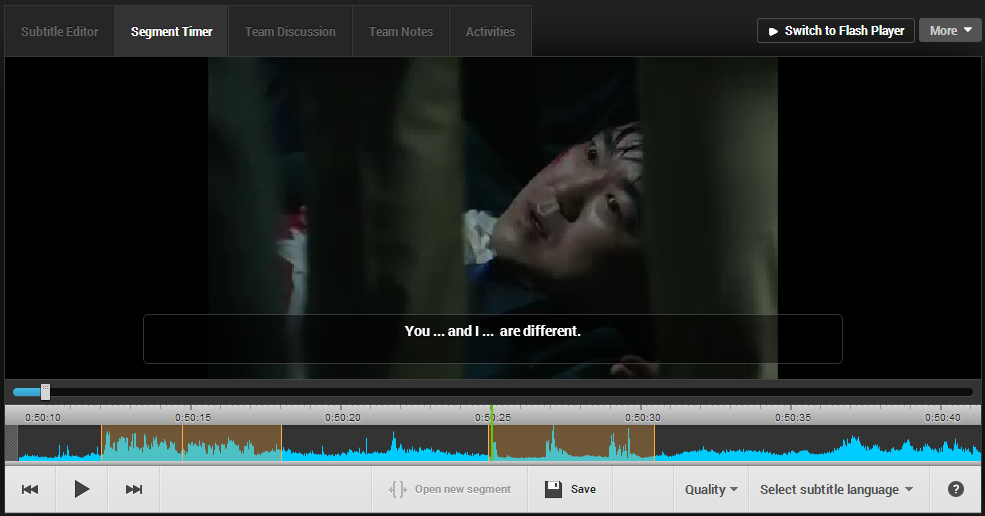The width and height of the screenshot is (985, 516).
Task: Open the Subtitle Editor tab
Action: click(60, 31)
